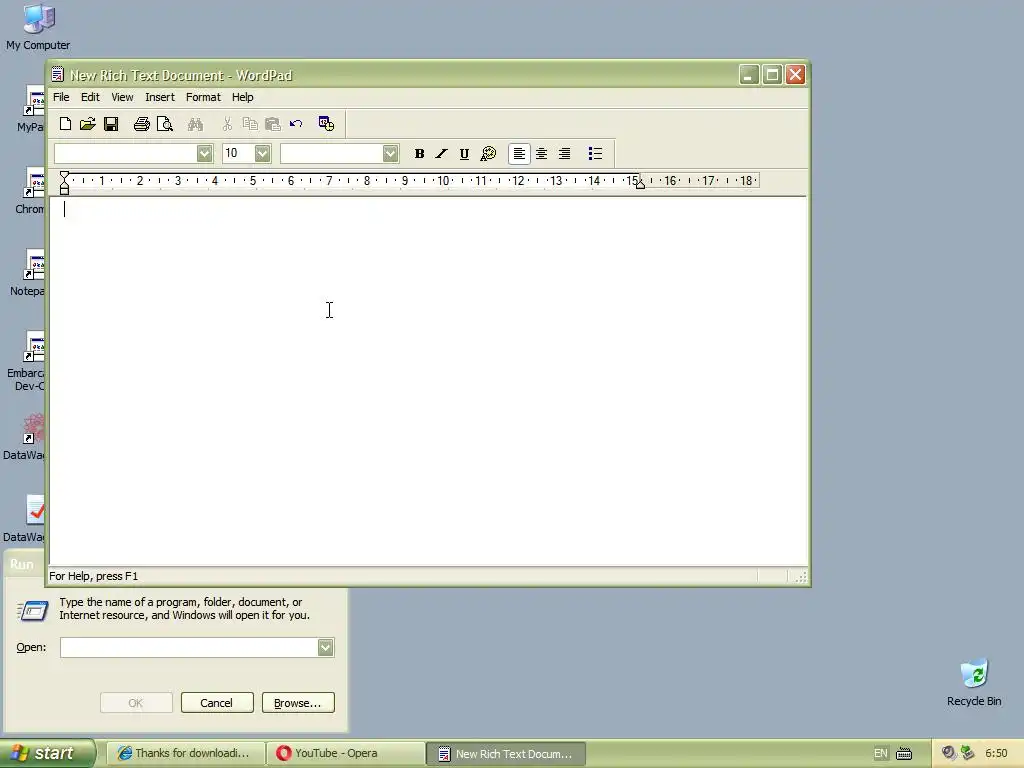Align text right

564,153
